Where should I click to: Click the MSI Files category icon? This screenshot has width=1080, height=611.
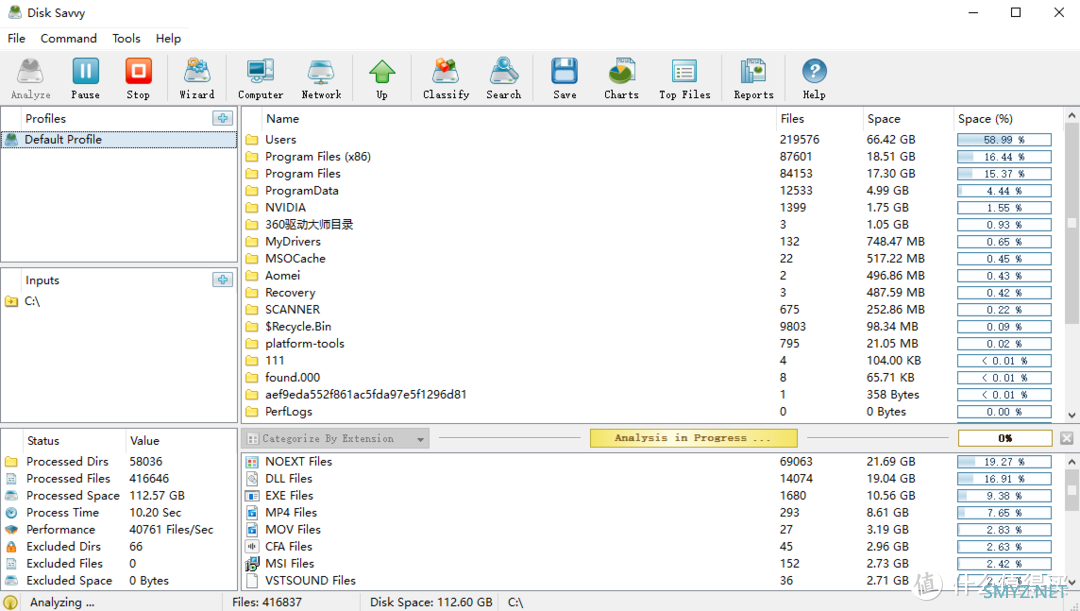tap(252, 563)
